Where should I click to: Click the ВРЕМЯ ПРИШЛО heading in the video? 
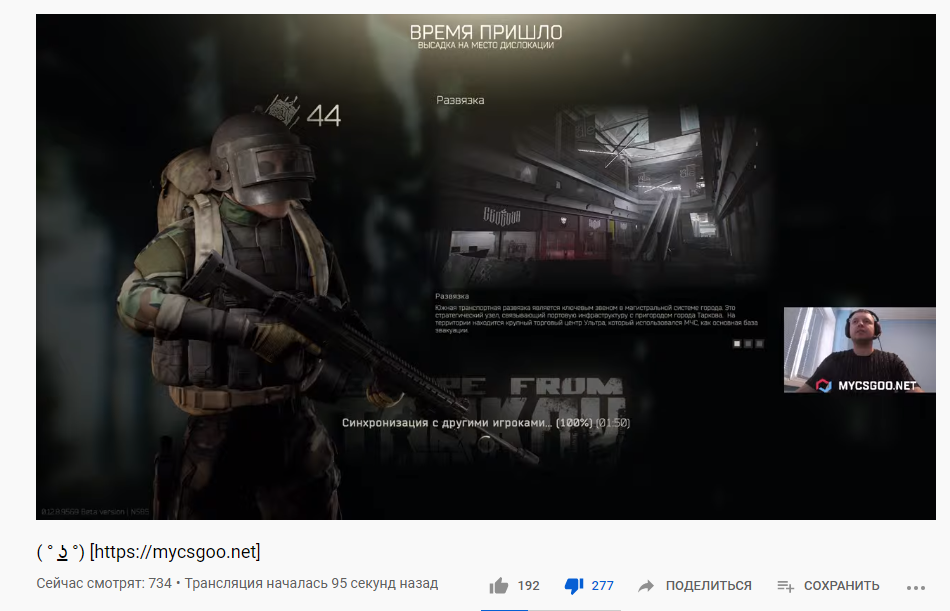click(485, 33)
